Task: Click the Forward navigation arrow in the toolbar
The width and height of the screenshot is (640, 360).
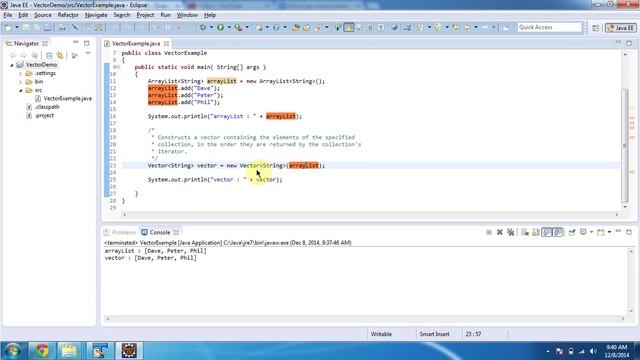Action: click(x=485, y=27)
